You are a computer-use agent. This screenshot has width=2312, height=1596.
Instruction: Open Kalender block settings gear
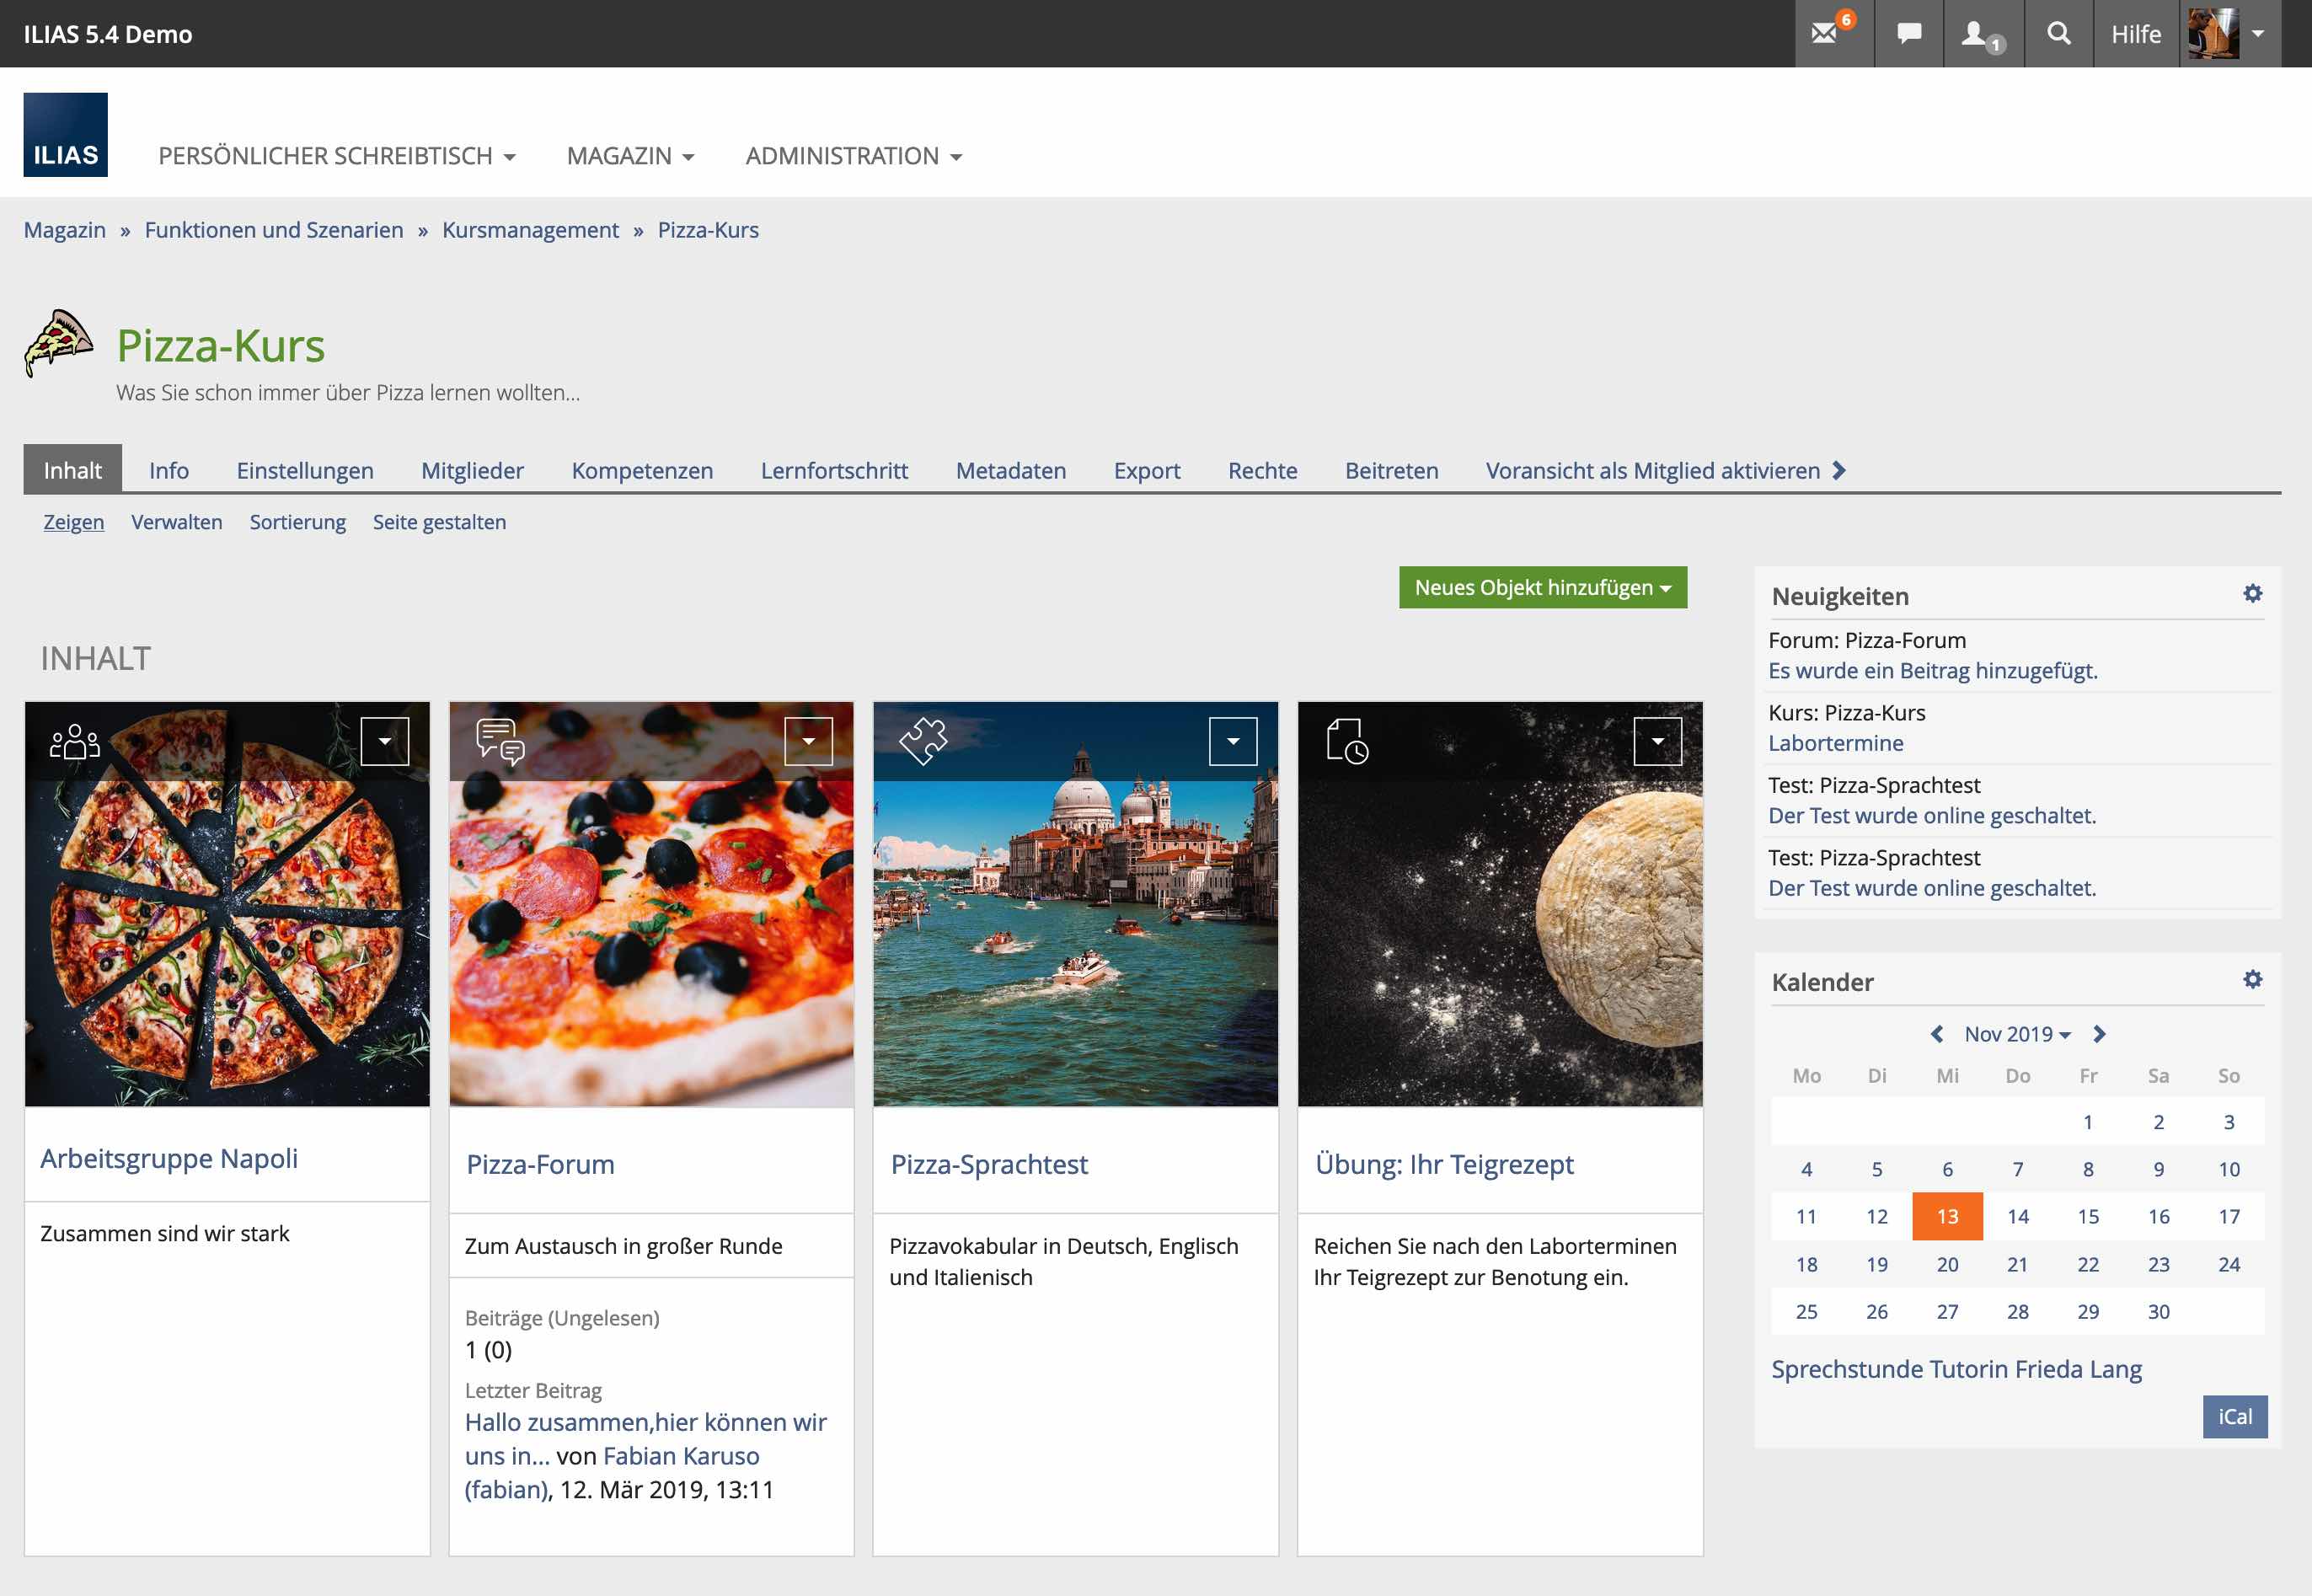click(x=2252, y=980)
